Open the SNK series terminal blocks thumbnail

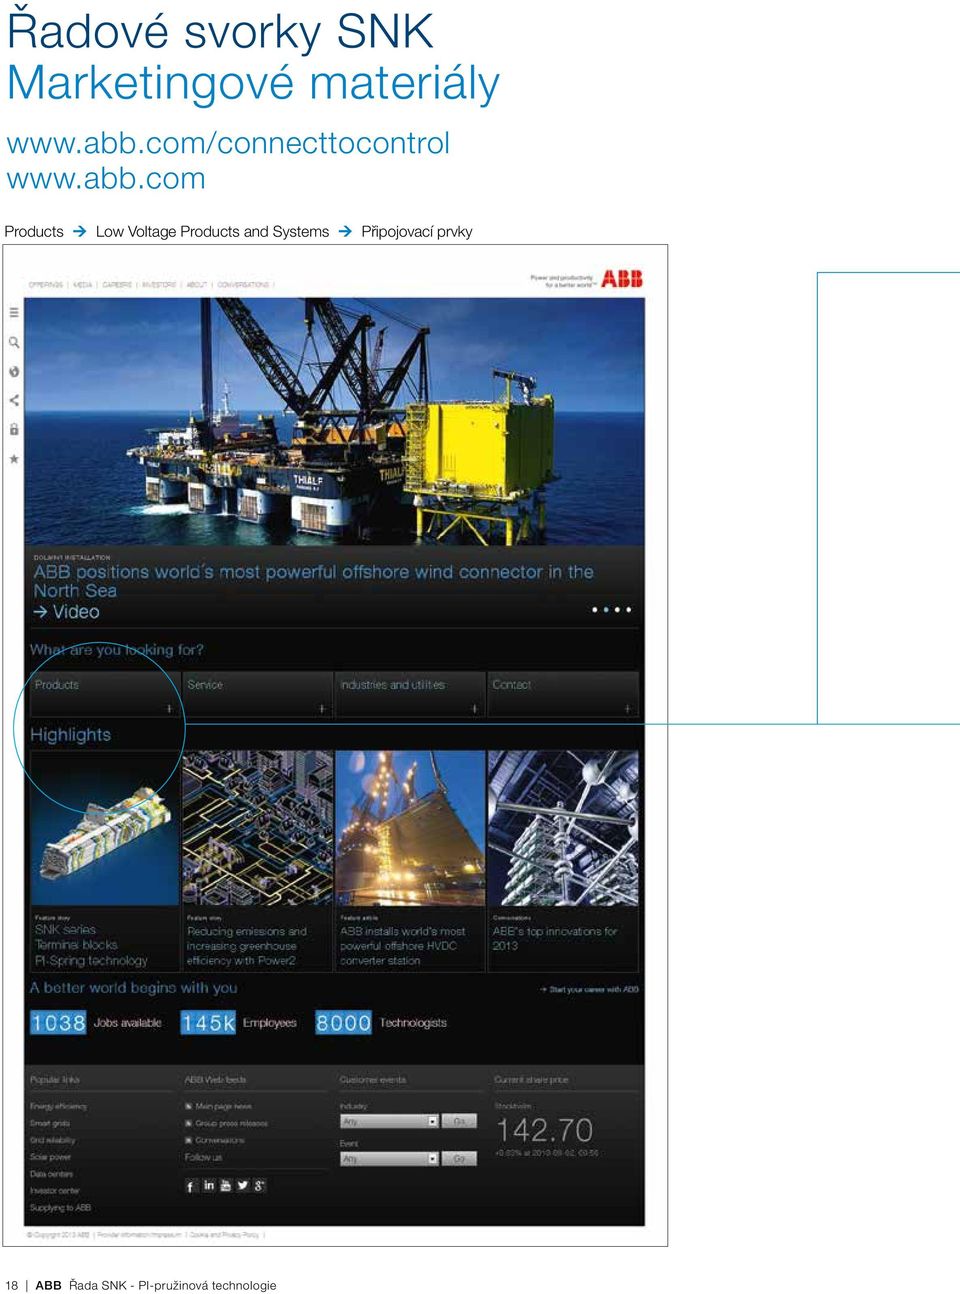coord(105,829)
